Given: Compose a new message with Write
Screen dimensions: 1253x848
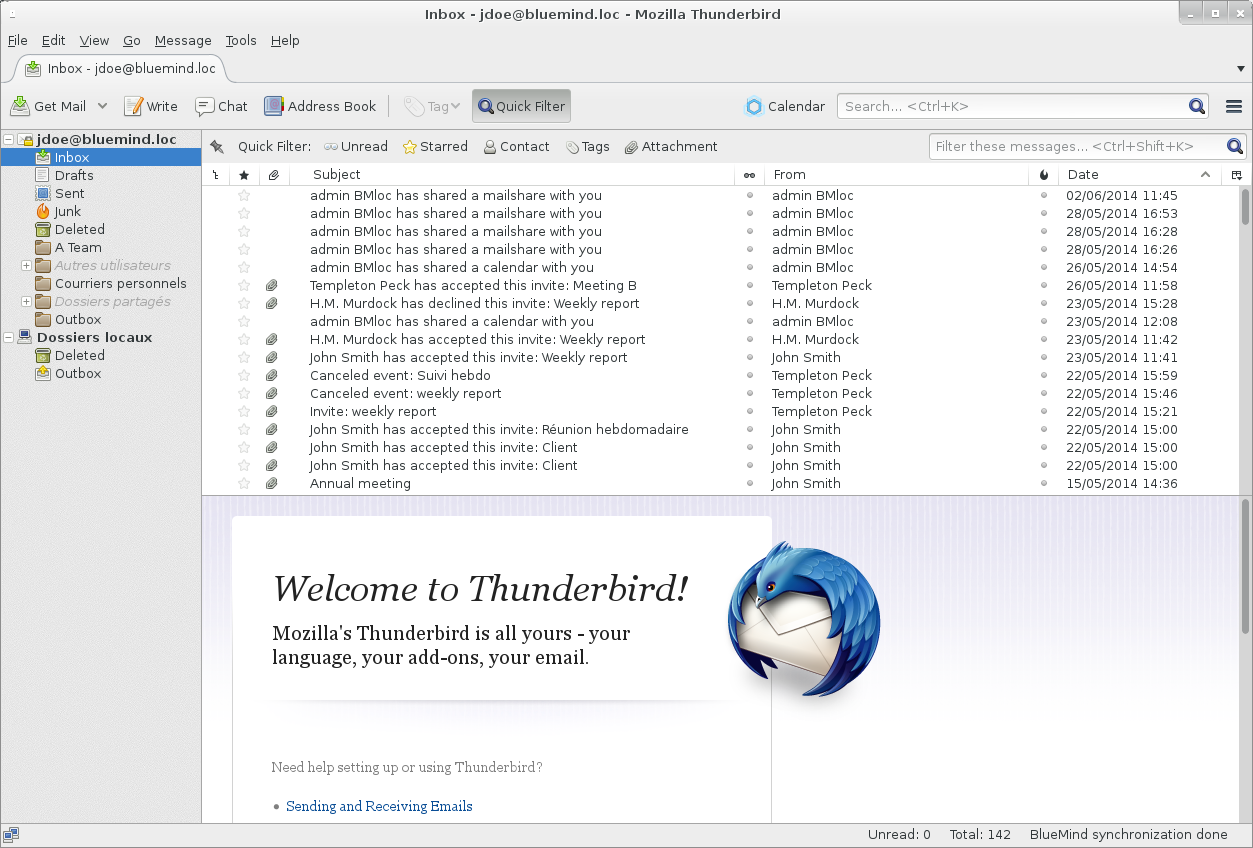Looking at the screenshot, I should coord(151,106).
